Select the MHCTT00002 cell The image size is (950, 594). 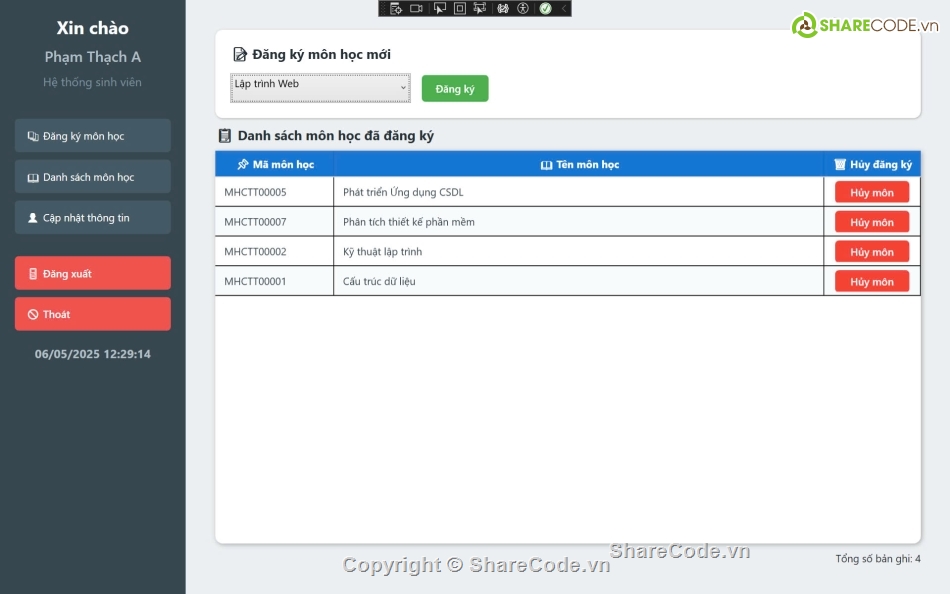coord(274,252)
